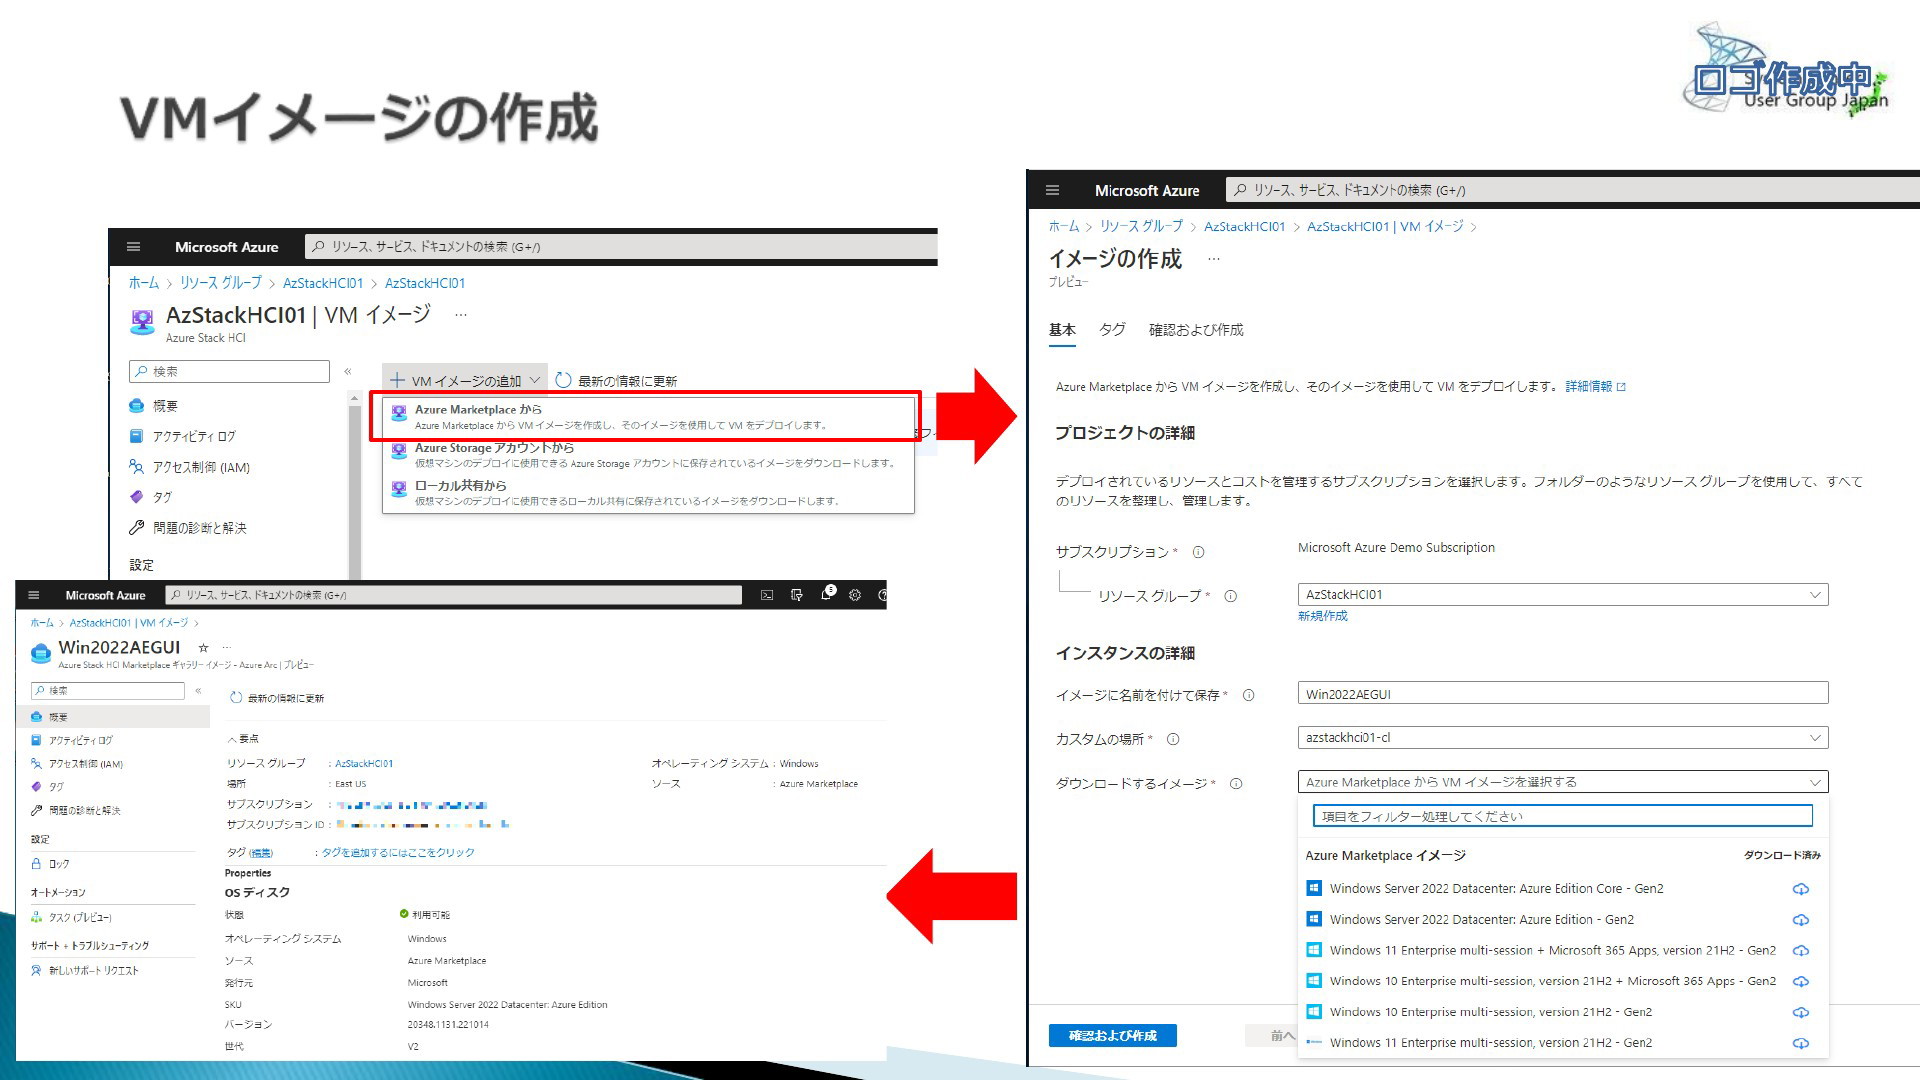This screenshot has height=1080, width=1920.
Task: Open notifications bell in Win2022AEGUI window
Action: [x=827, y=594]
